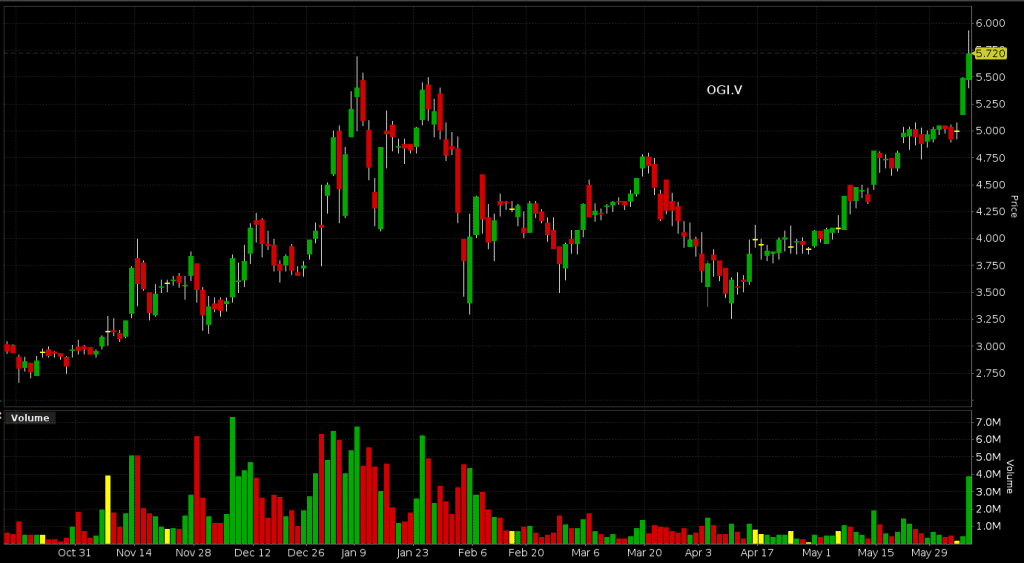
Task: Click the Feb 20 date label
Action: (x=527, y=553)
